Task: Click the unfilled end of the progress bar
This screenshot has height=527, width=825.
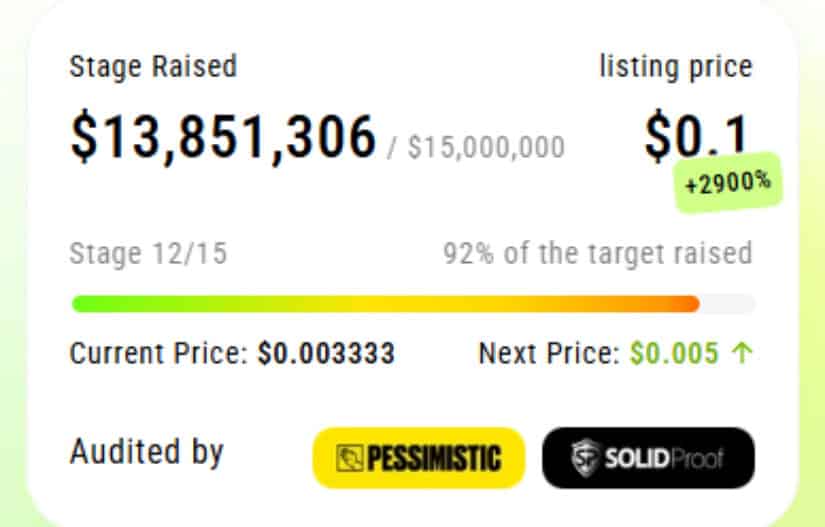Action: coord(728,304)
